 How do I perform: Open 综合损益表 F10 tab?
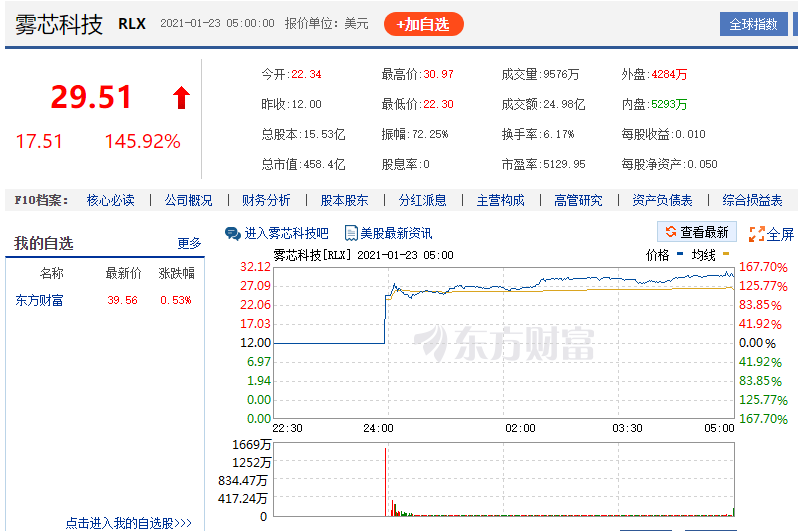[752, 200]
